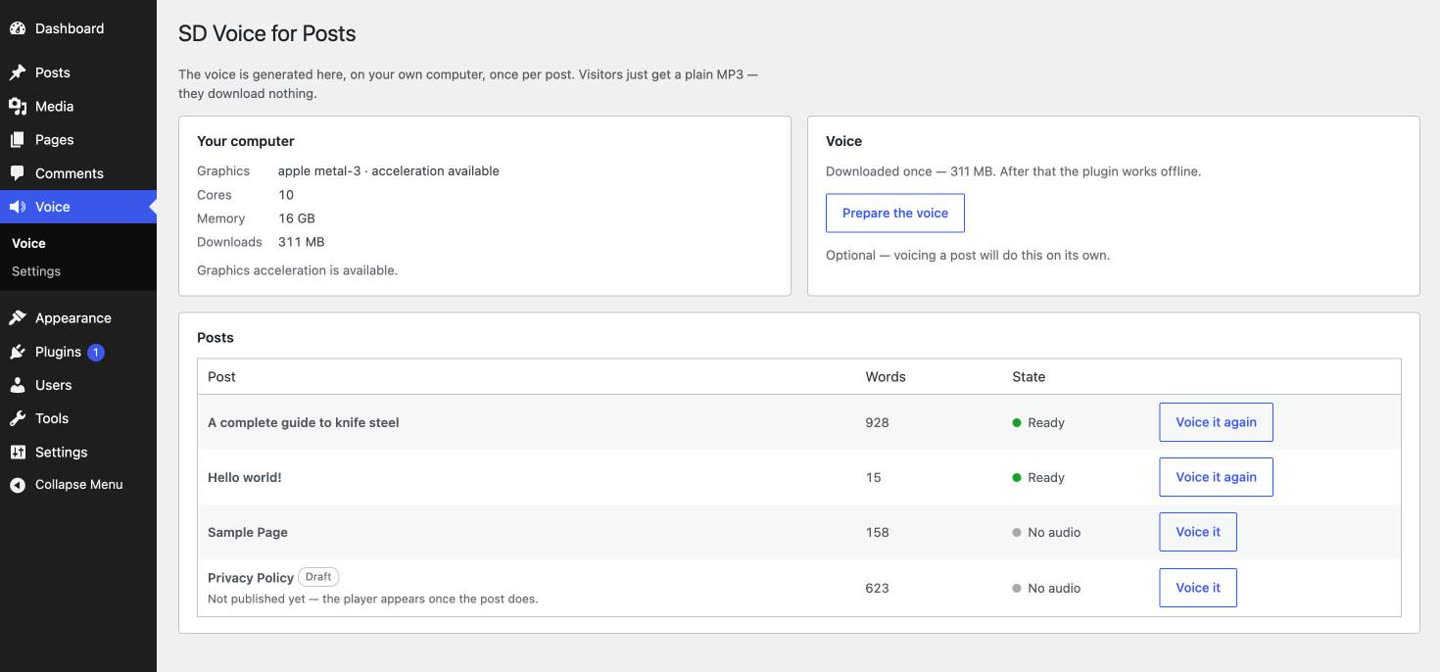Click the Not published yet note
This screenshot has height=672, width=1440.
(x=373, y=599)
